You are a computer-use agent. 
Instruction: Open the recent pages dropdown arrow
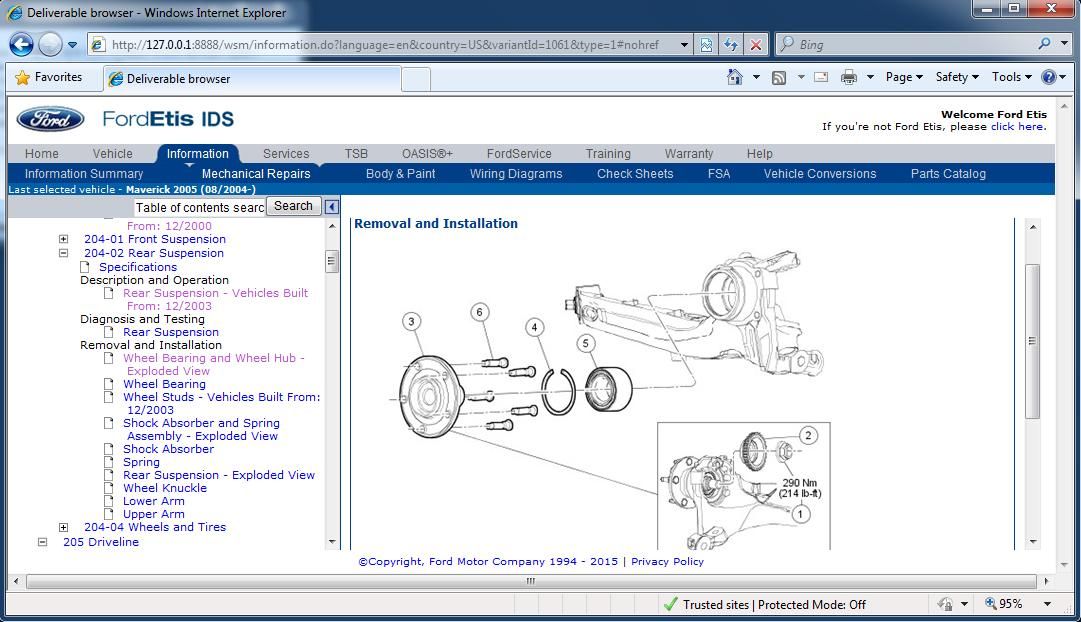(x=72, y=46)
